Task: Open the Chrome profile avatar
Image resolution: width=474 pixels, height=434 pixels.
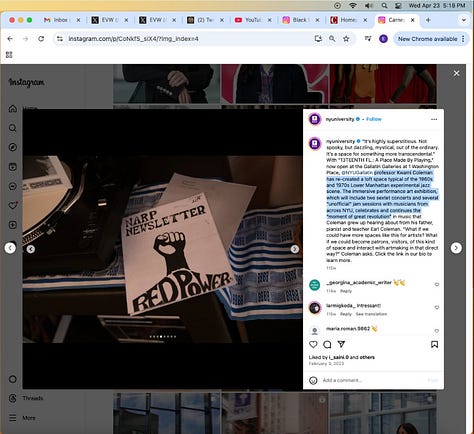Action: point(383,39)
